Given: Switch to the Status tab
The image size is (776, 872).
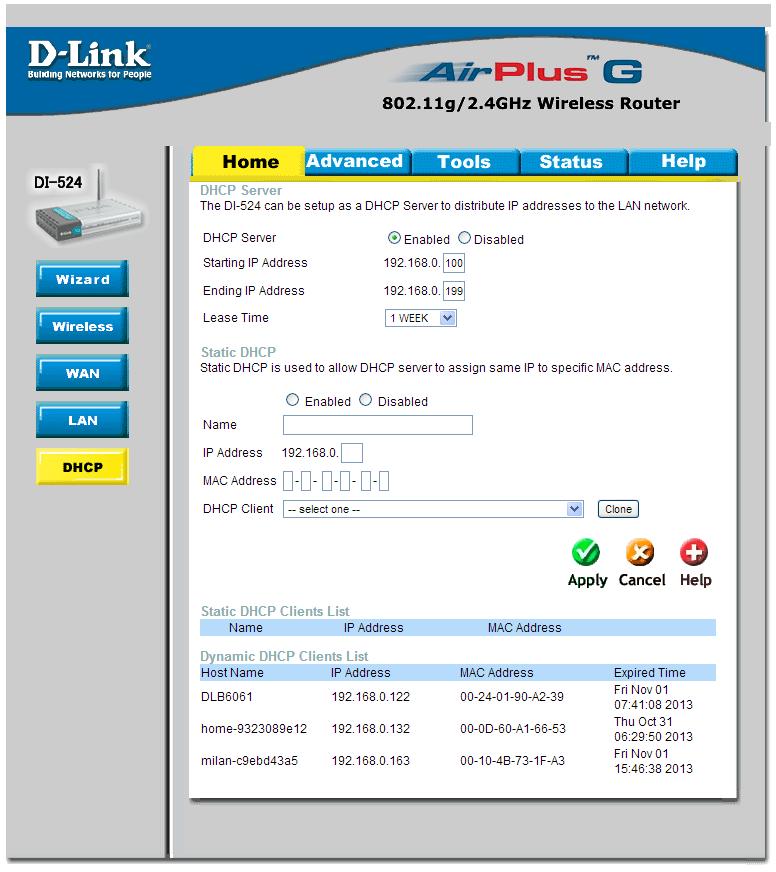Looking at the screenshot, I should 570,162.
